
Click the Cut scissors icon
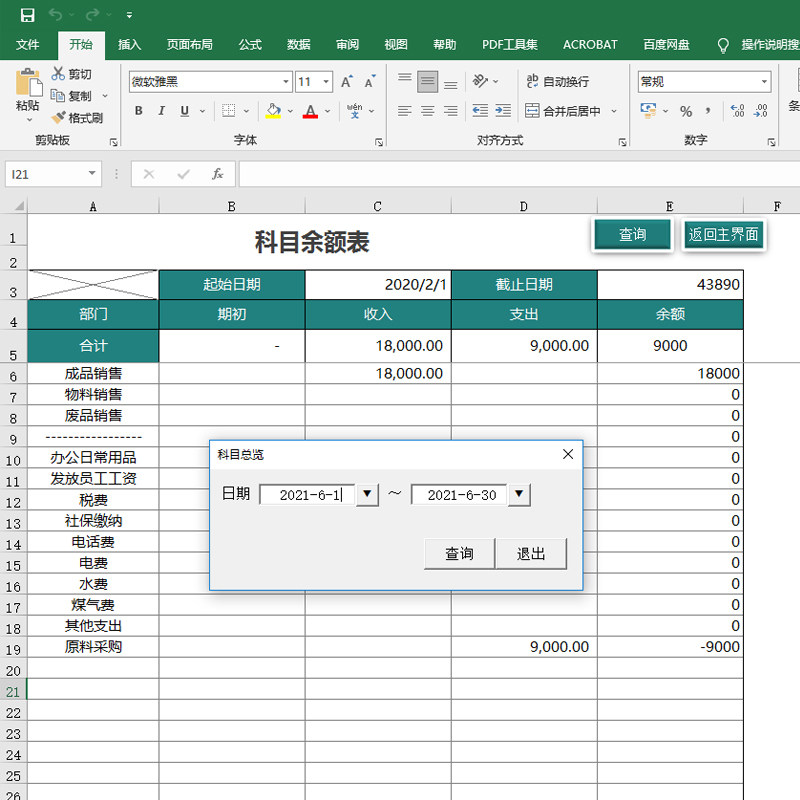click(58, 74)
